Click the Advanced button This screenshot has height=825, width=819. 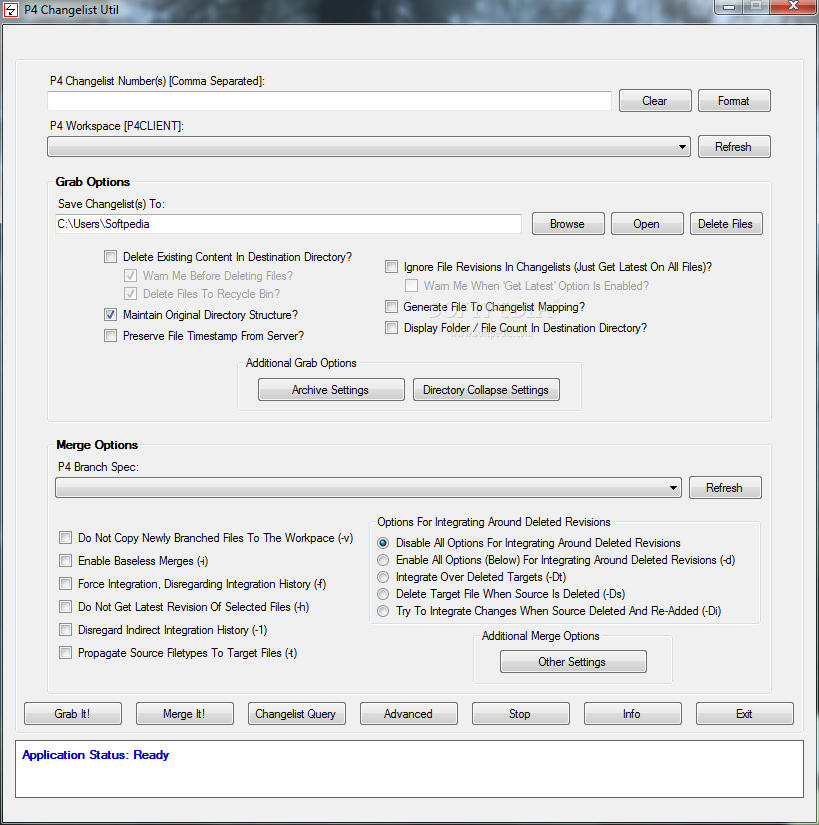tap(409, 714)
